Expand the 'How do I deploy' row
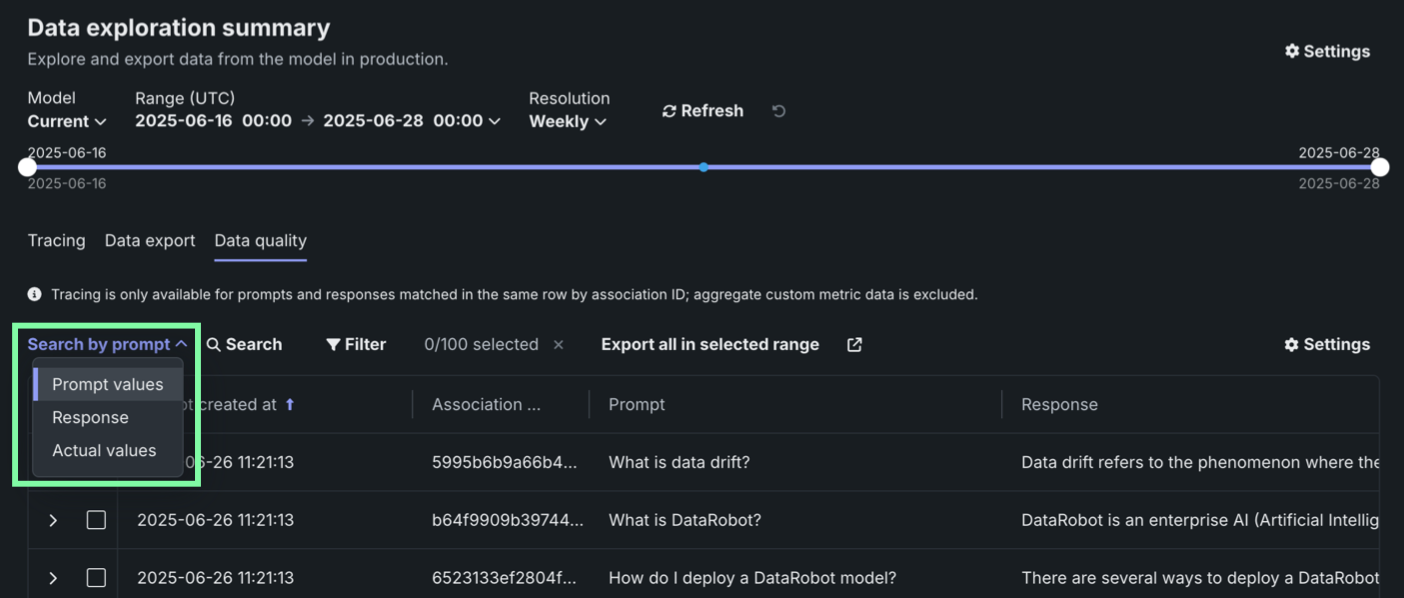The height and width of the screenshot is (598, 1404). tap(53, 578)
